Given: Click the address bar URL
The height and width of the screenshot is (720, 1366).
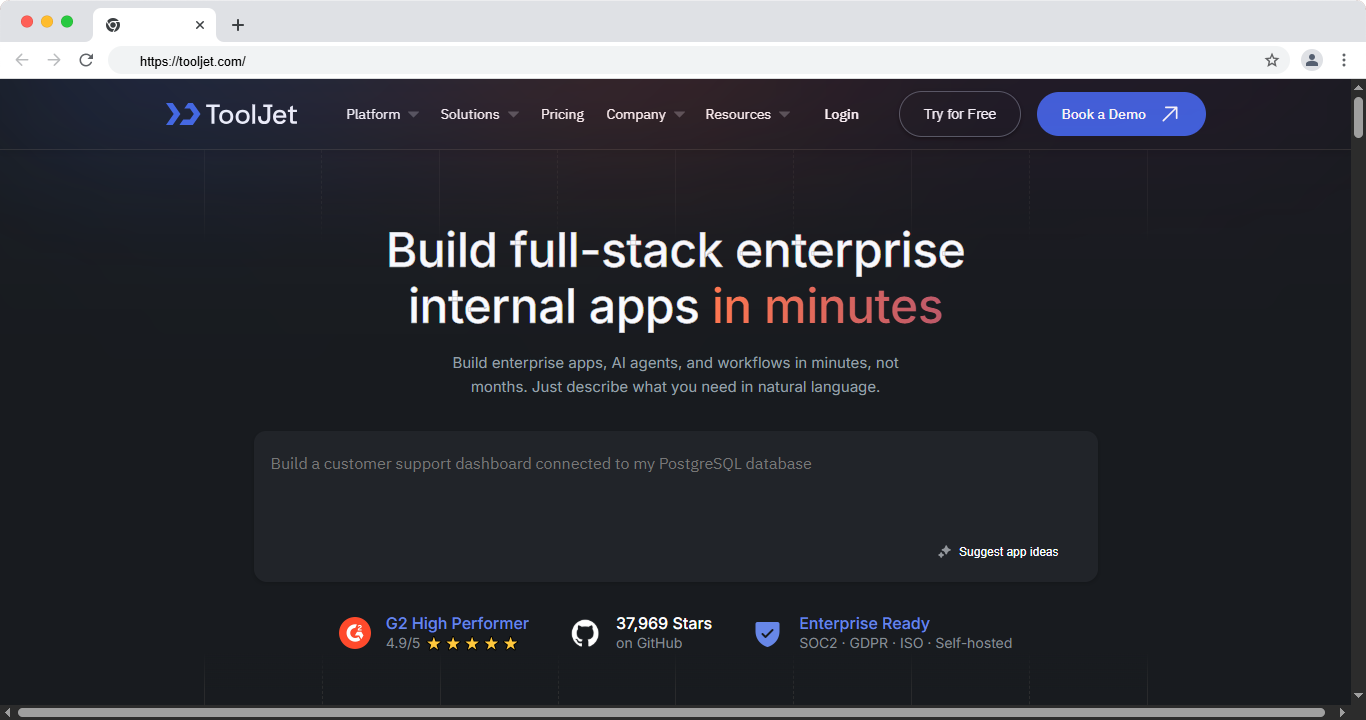Looking at the screenshot, I should point(193,61).
